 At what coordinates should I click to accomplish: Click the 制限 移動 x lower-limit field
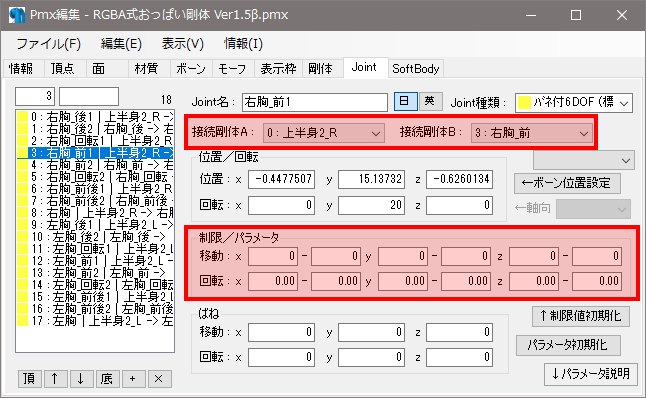point(273,256)
